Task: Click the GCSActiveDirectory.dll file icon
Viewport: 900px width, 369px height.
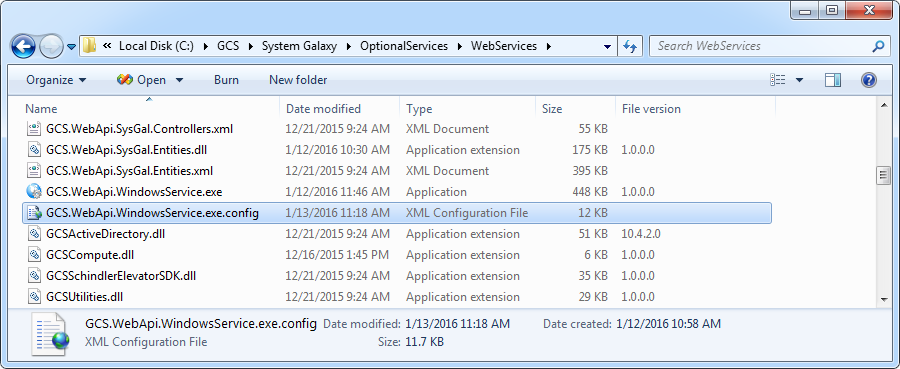Action: [34, 234]
